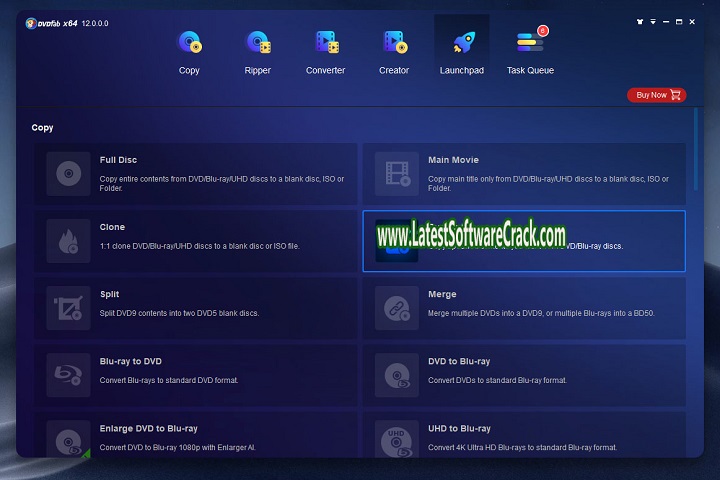Screen dimensions: 720x480
Task: Switch to the Converter module
Action: tap(325, 43)
